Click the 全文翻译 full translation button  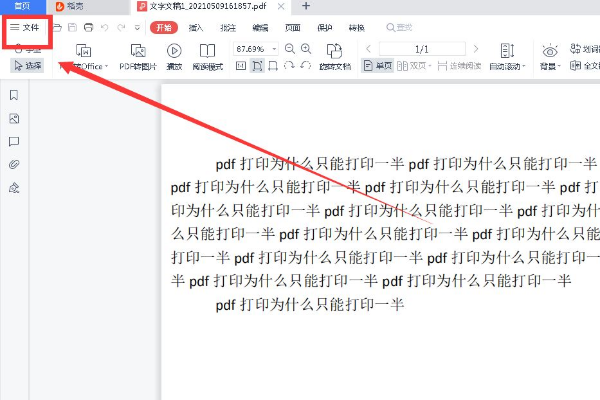(585, 66)
